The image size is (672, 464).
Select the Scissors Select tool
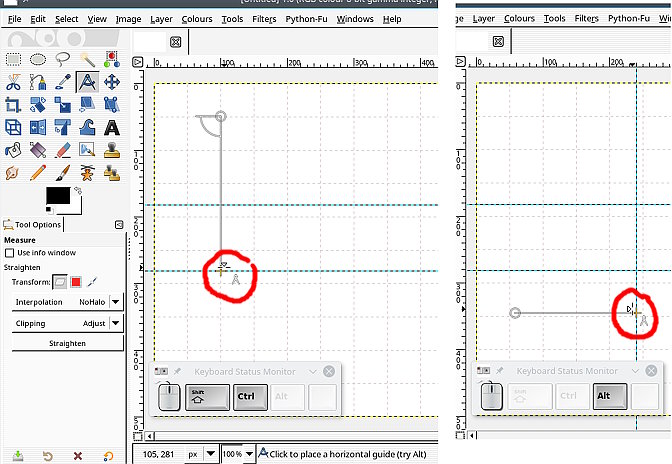[13, 82]
